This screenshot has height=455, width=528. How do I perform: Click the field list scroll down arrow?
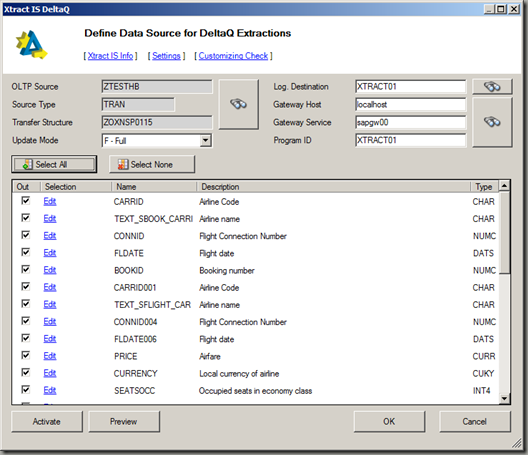pos(504,398)
